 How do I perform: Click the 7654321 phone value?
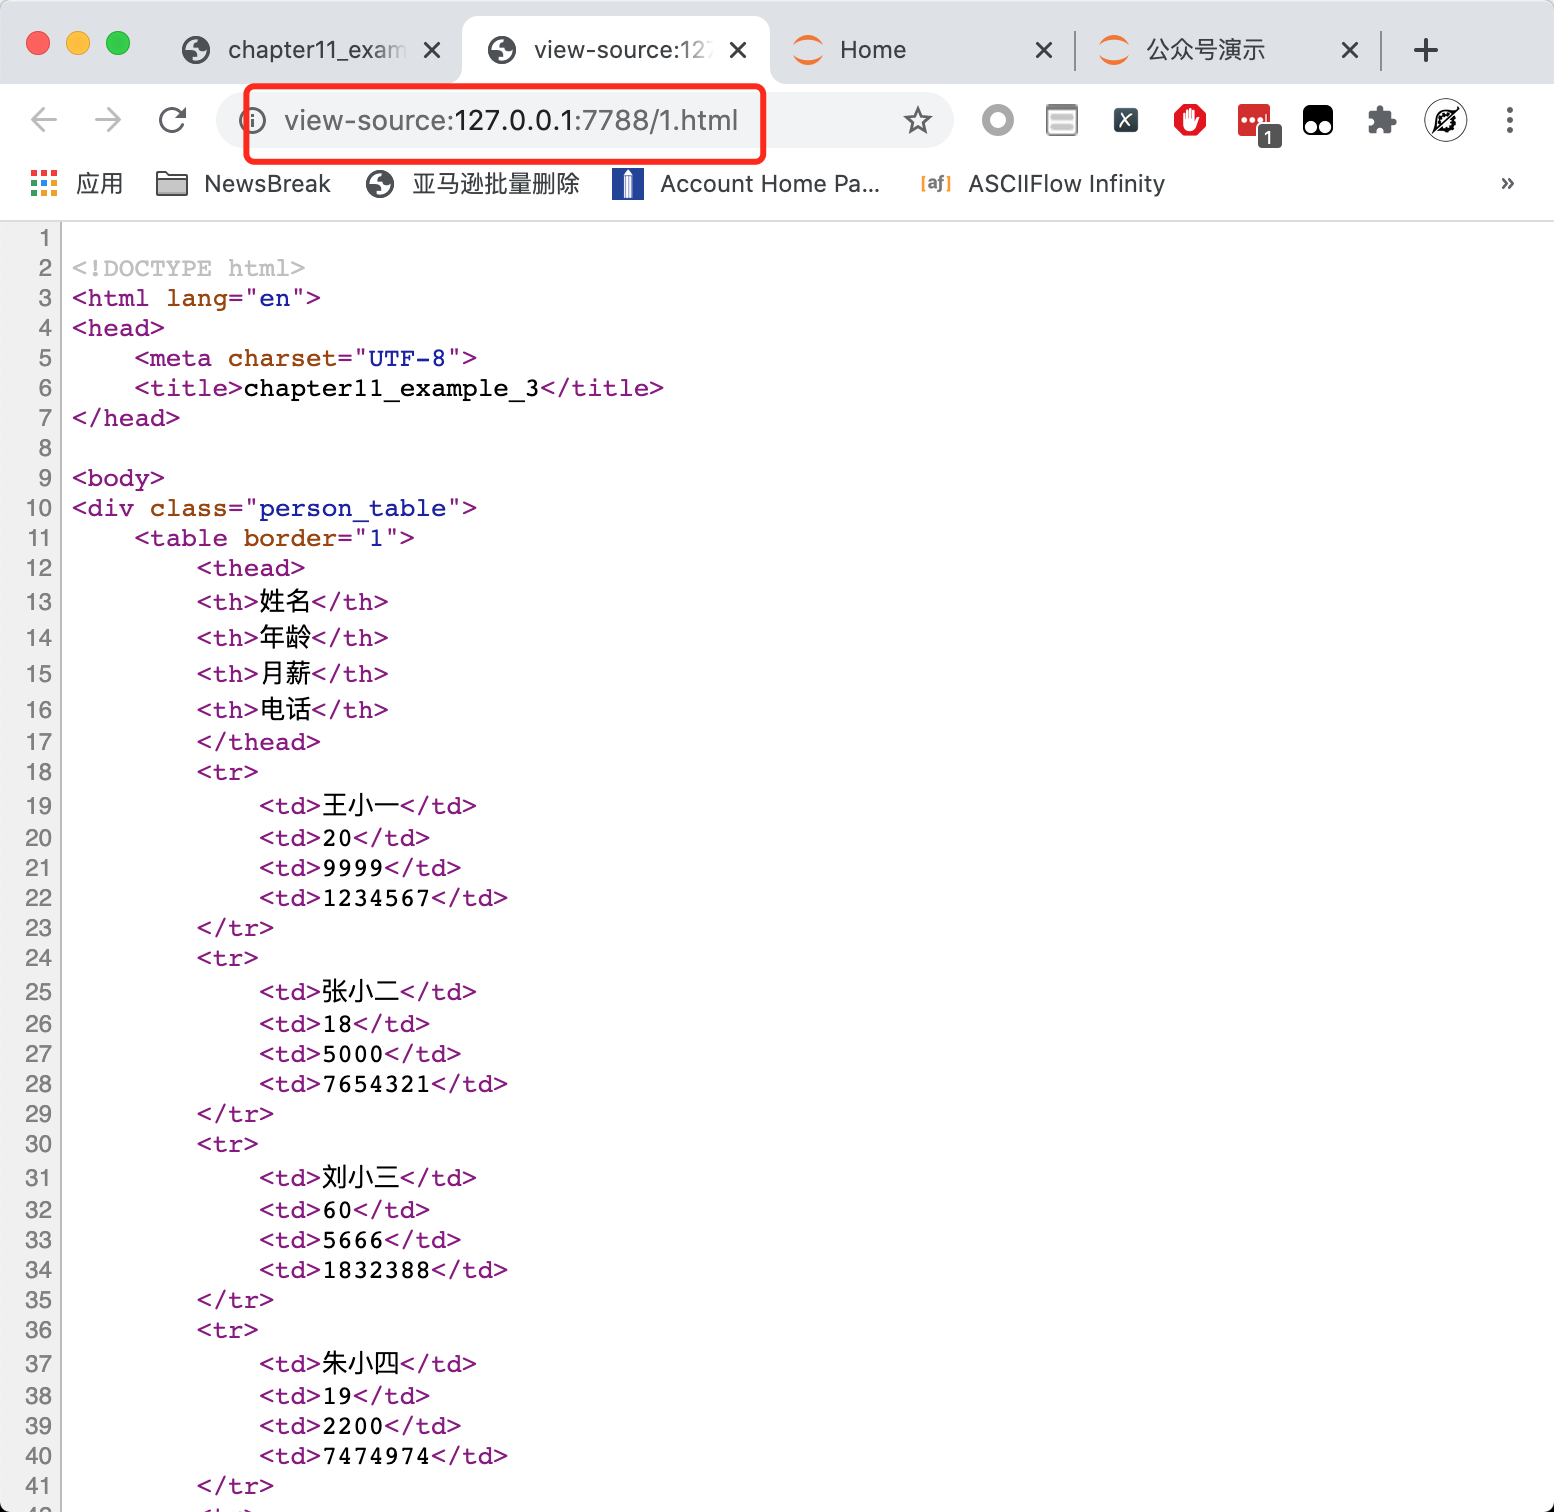376,1084
